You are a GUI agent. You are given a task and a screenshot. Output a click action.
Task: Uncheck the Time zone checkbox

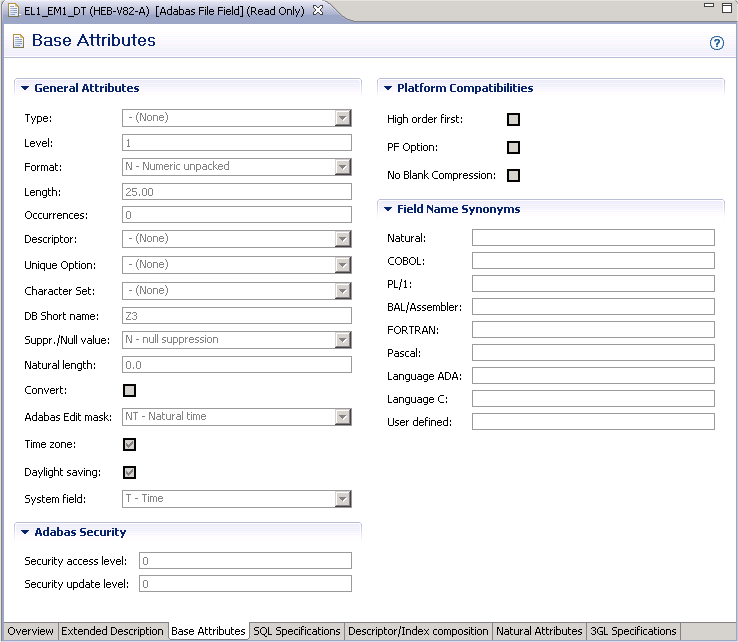pyautogui.click(x=129, y=445)
